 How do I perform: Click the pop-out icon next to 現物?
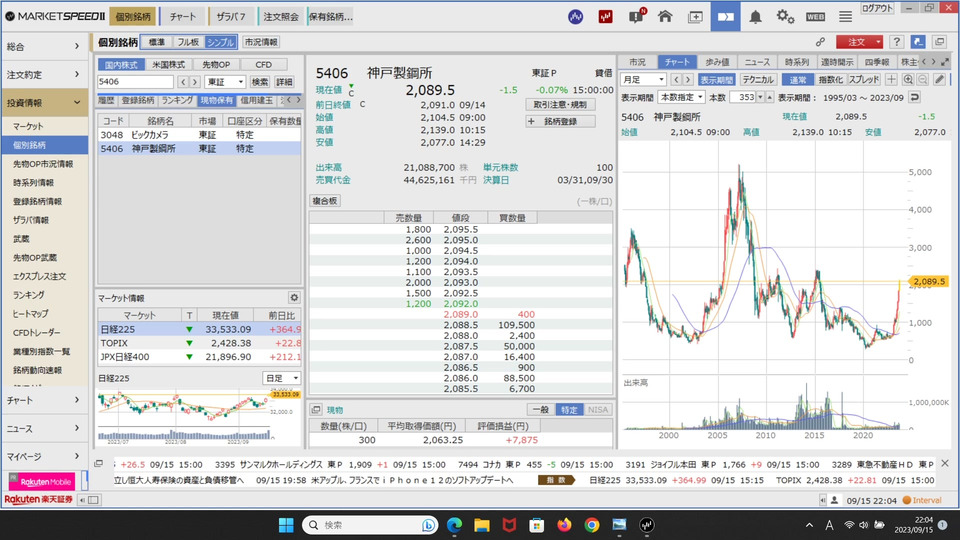click(x=316, y=410)
